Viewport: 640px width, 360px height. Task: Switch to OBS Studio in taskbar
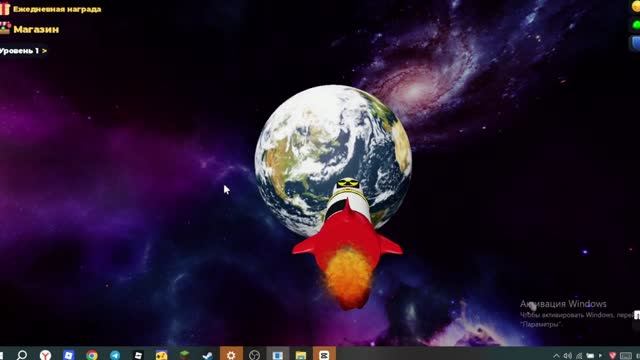pos(254,355)
